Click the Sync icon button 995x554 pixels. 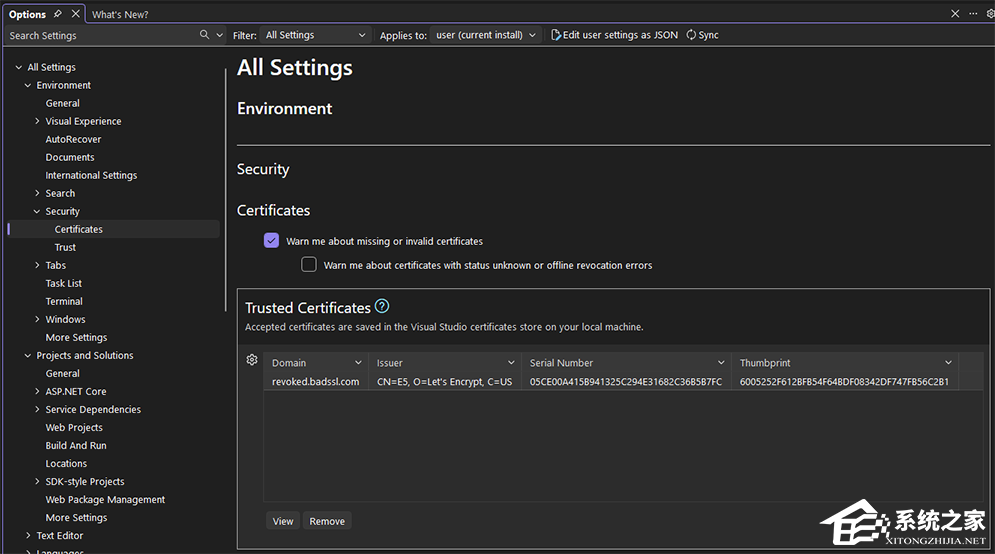[702, 35]
